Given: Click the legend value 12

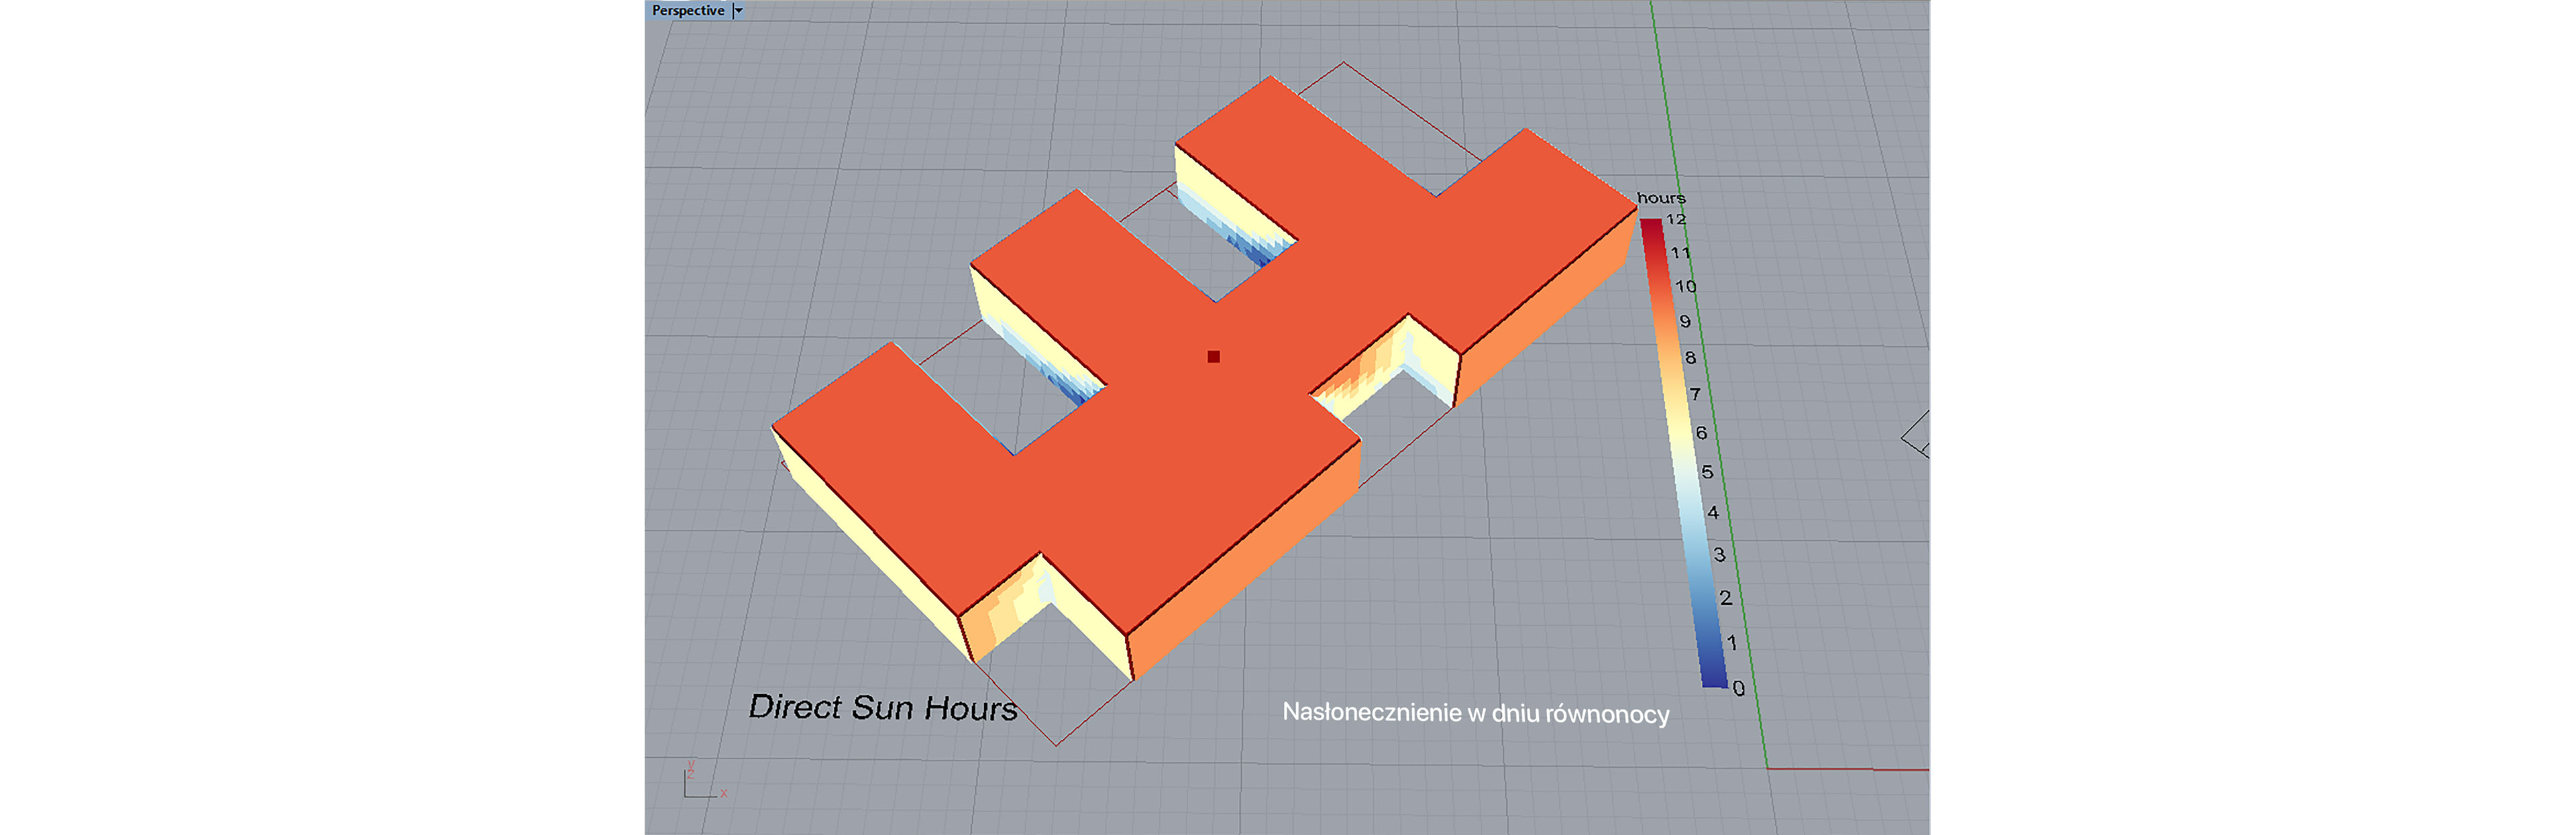Looking at the screenshot, I should coord(1676,219).
